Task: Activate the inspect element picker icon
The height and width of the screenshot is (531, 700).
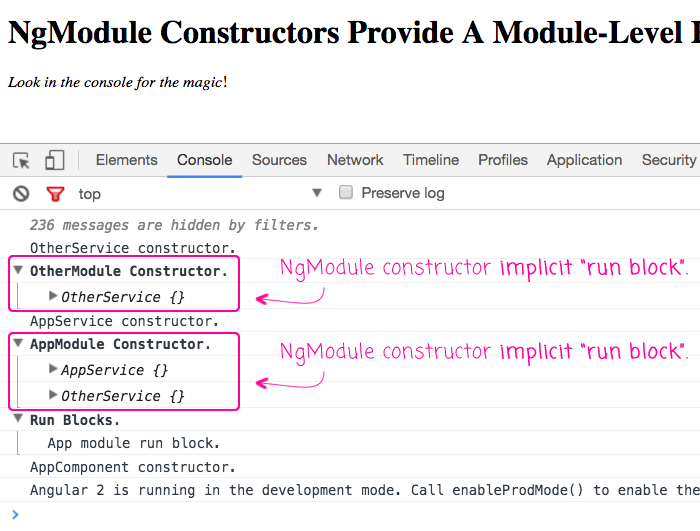Action: tap(21, 160)
